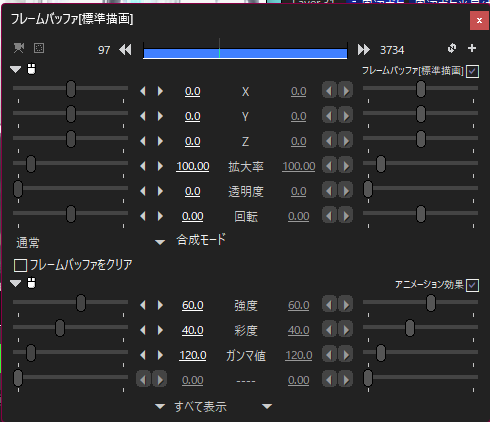Click the dotted selection-frame icon
Screen dimensions: 490x422
(x=39, y=48)
